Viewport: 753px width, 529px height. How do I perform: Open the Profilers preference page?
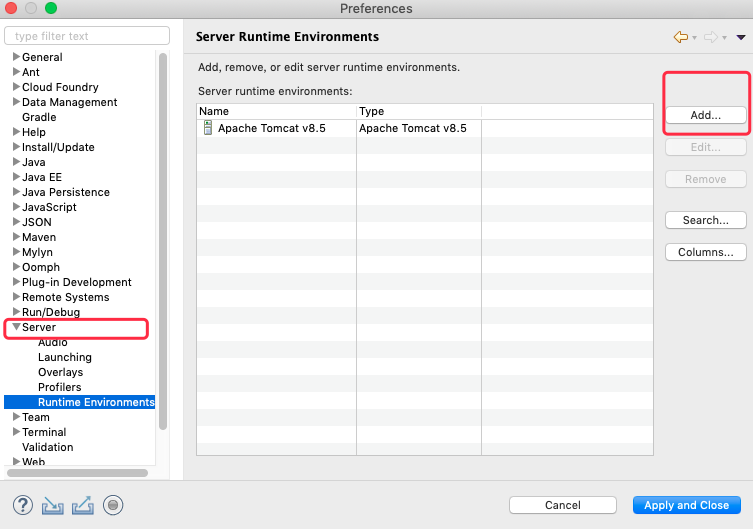click(x=59, y=387)
